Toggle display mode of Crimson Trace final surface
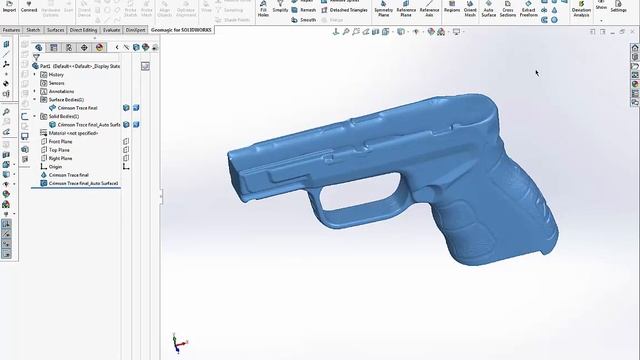The width and height of the screenshot is (640, 360). 136,108
